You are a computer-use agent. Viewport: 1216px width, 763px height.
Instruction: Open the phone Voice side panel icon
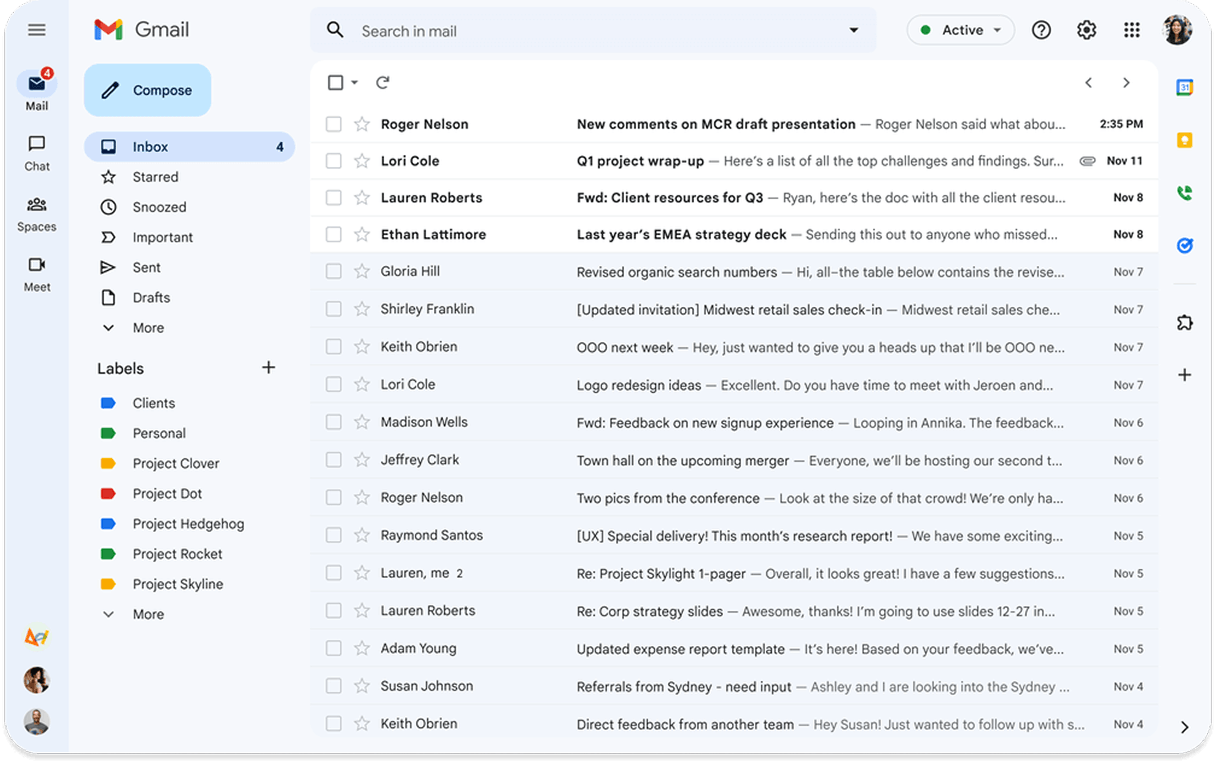coord(1185,193)
